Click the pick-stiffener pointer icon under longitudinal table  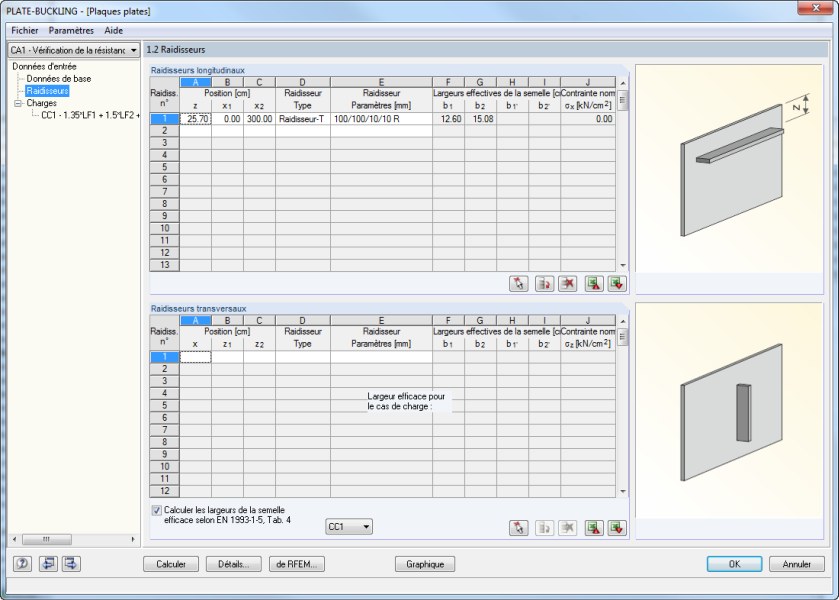click(518, 284)
